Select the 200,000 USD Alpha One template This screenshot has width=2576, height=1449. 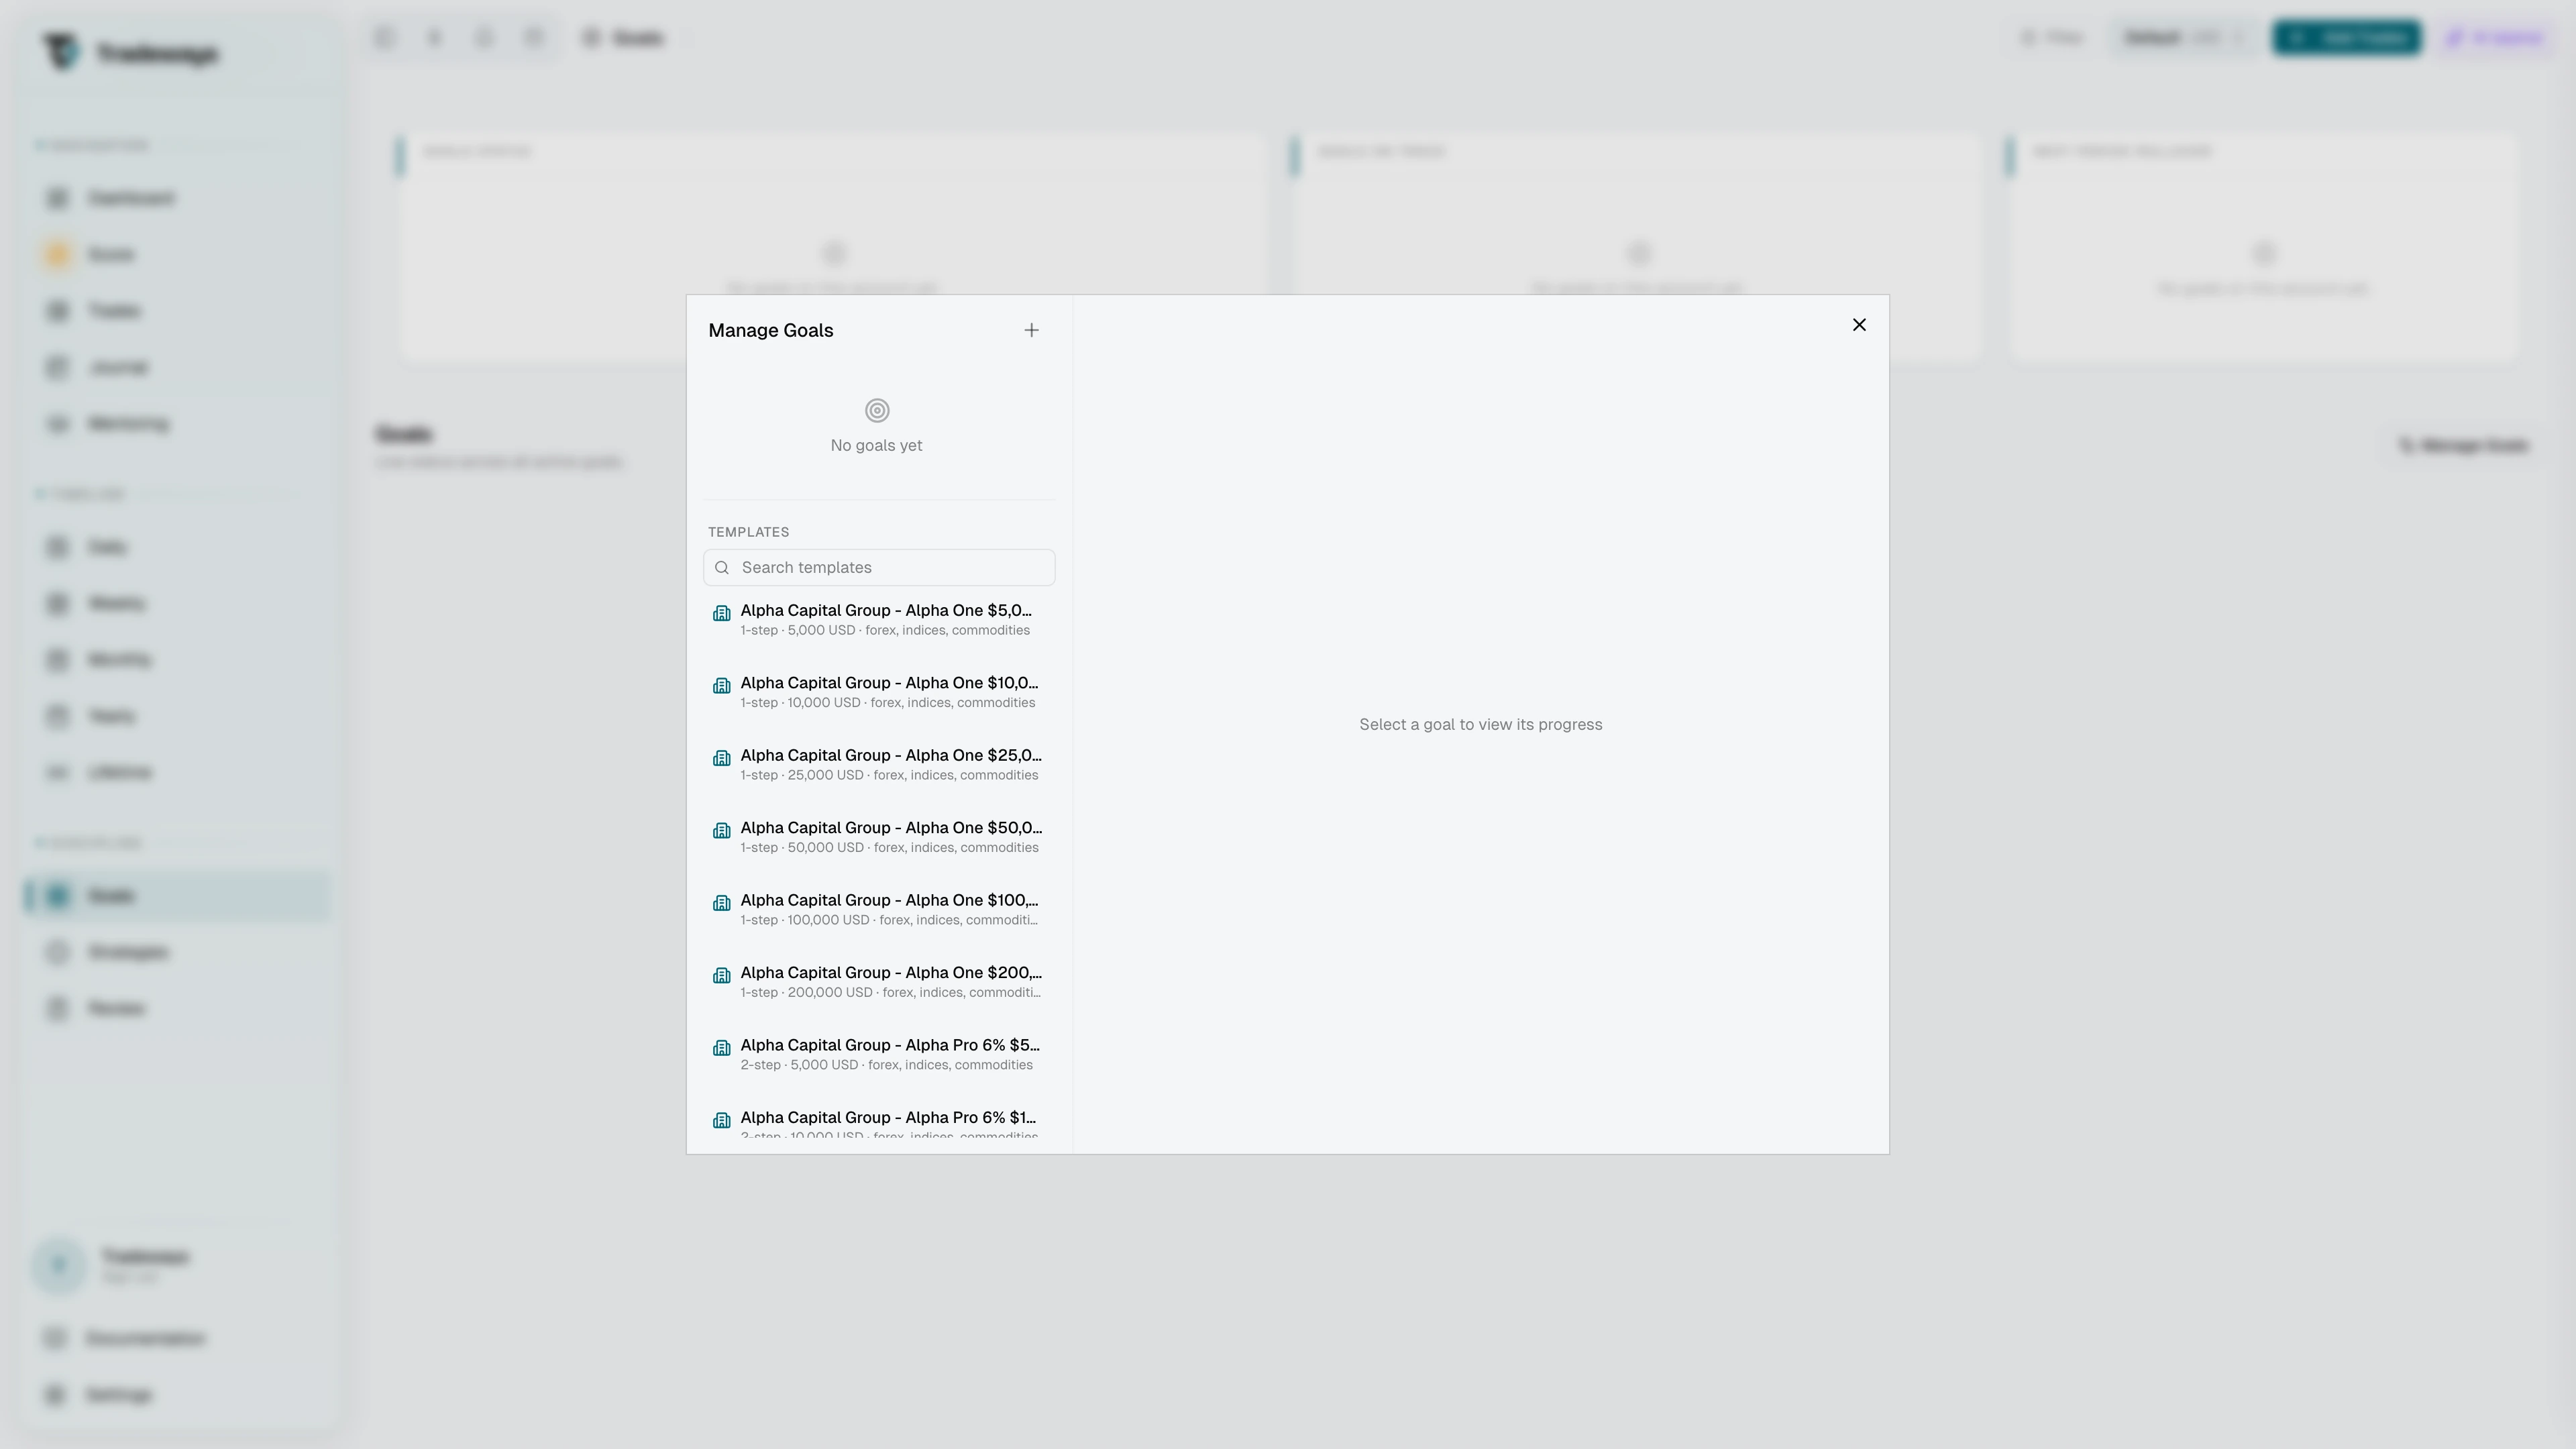(x=879, y=982)
